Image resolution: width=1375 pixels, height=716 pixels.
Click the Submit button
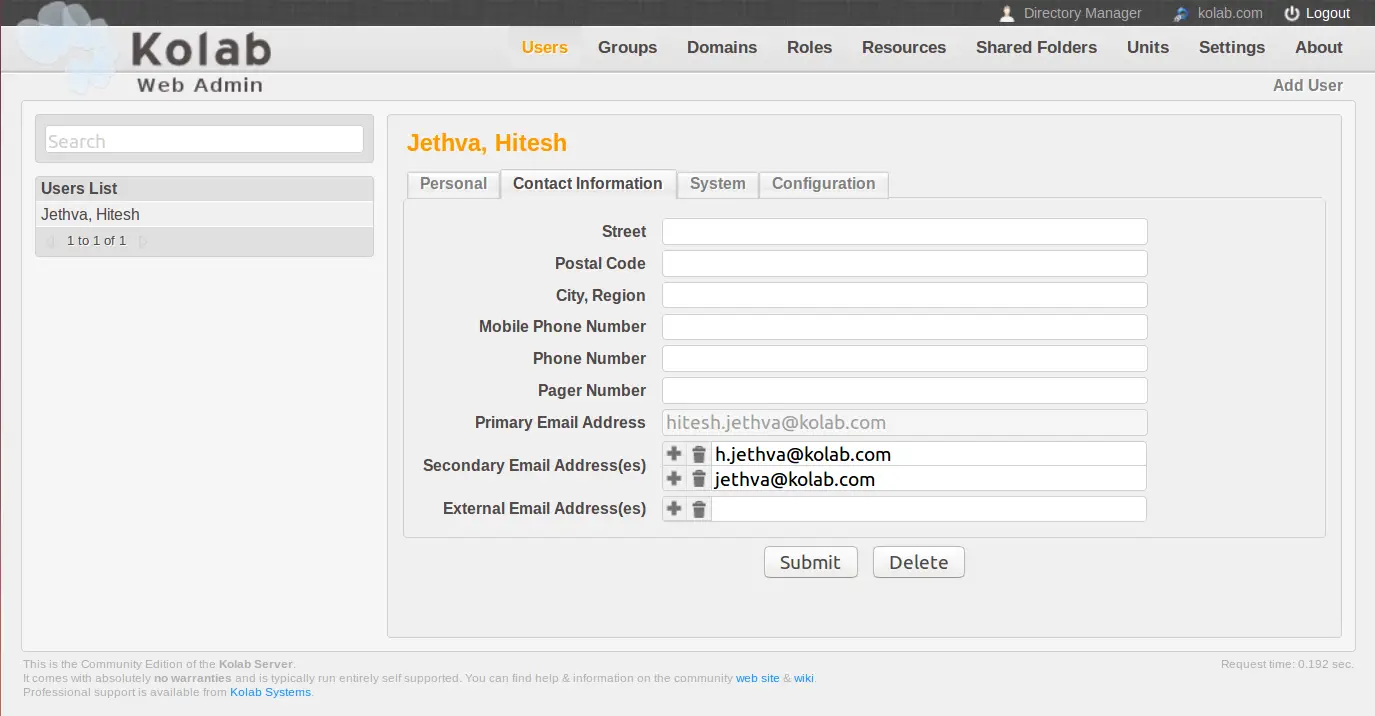pos(810,562)
